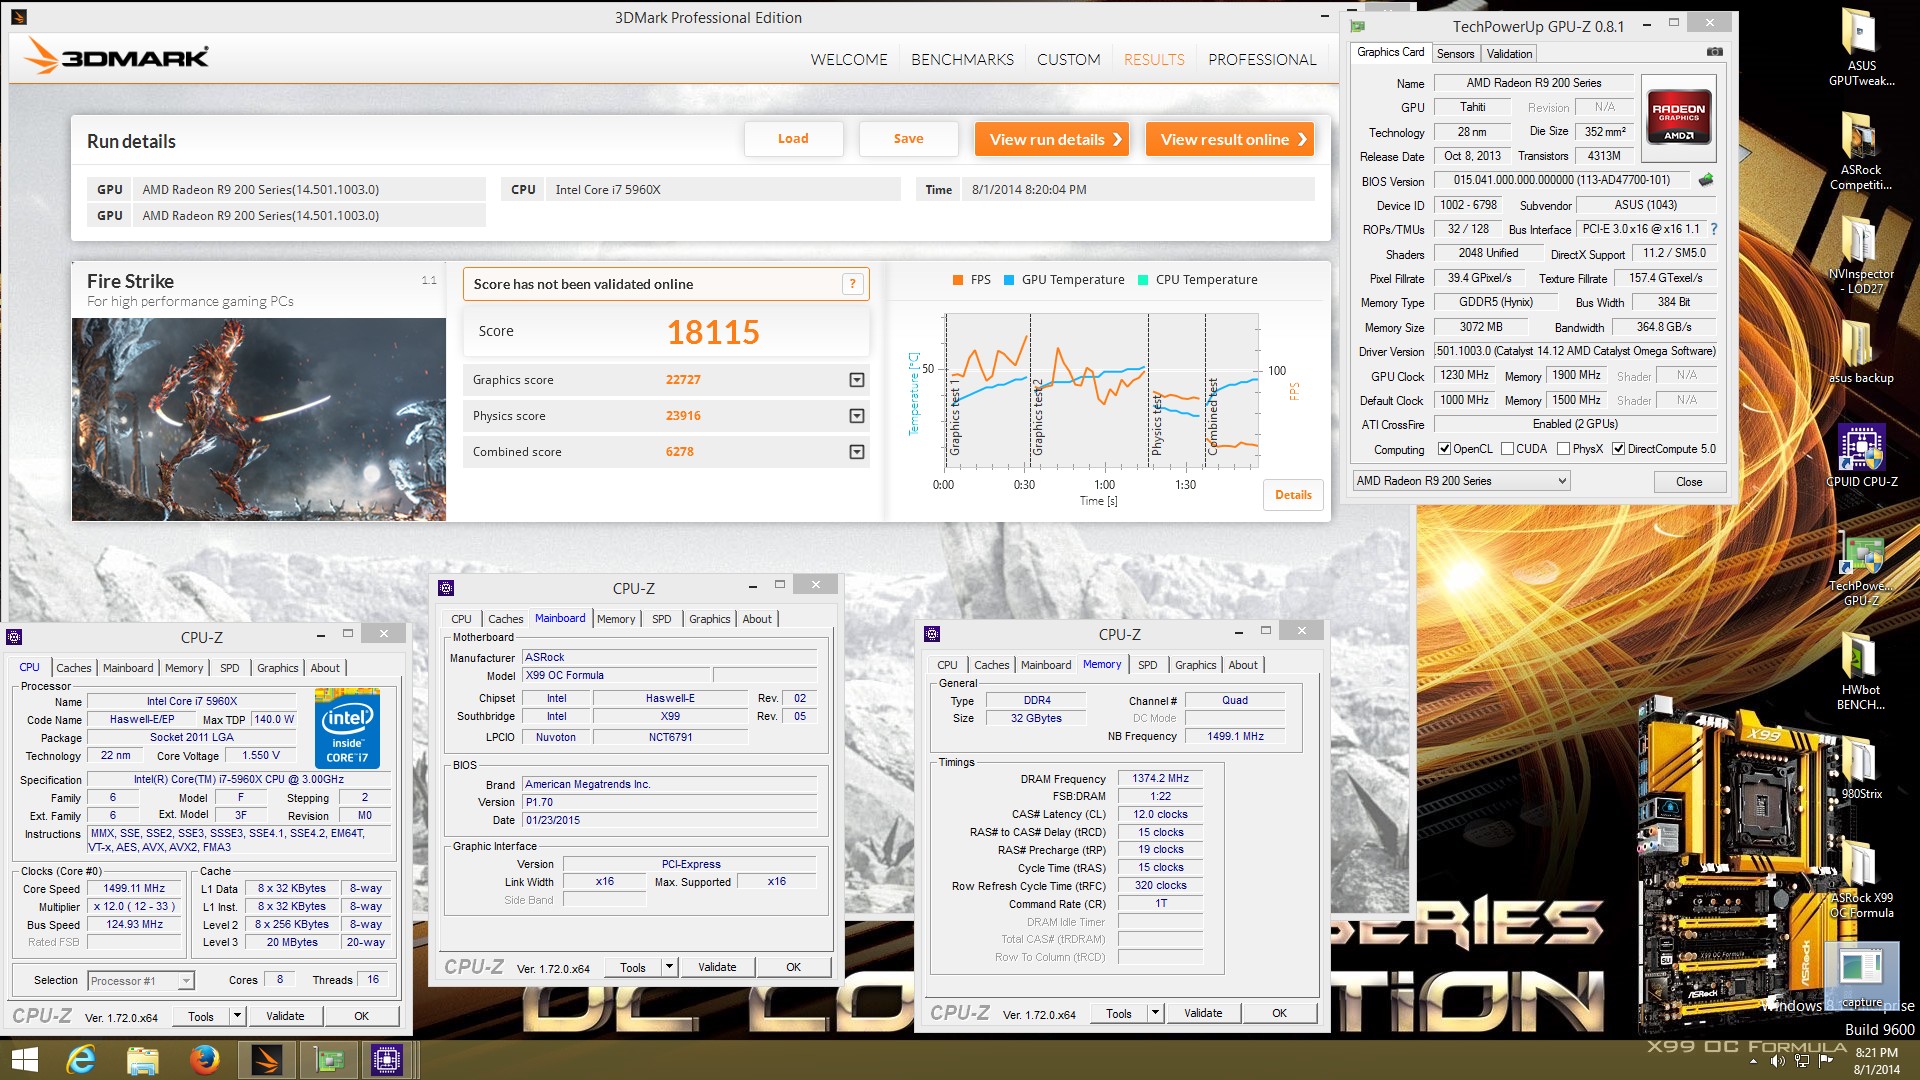Viewport: 1920px width, 1080px height.
Task: Click the Bus Interface question mark in GPU-Z
Action: (x=1713, y=229)
